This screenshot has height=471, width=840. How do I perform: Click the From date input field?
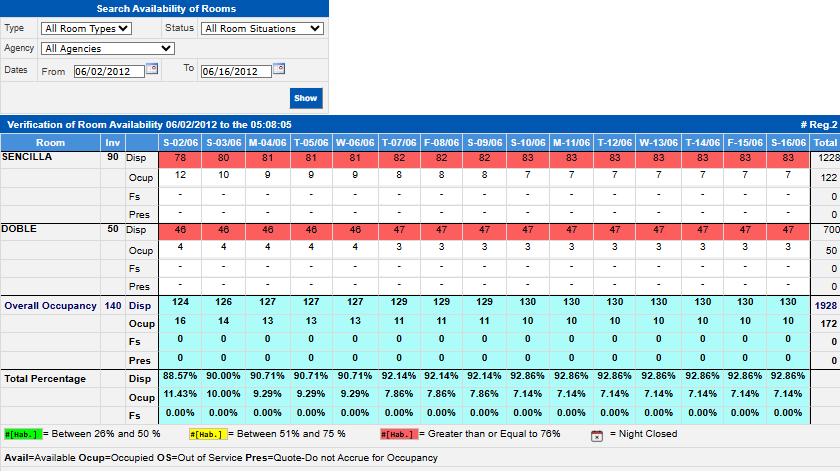(92, 71)
